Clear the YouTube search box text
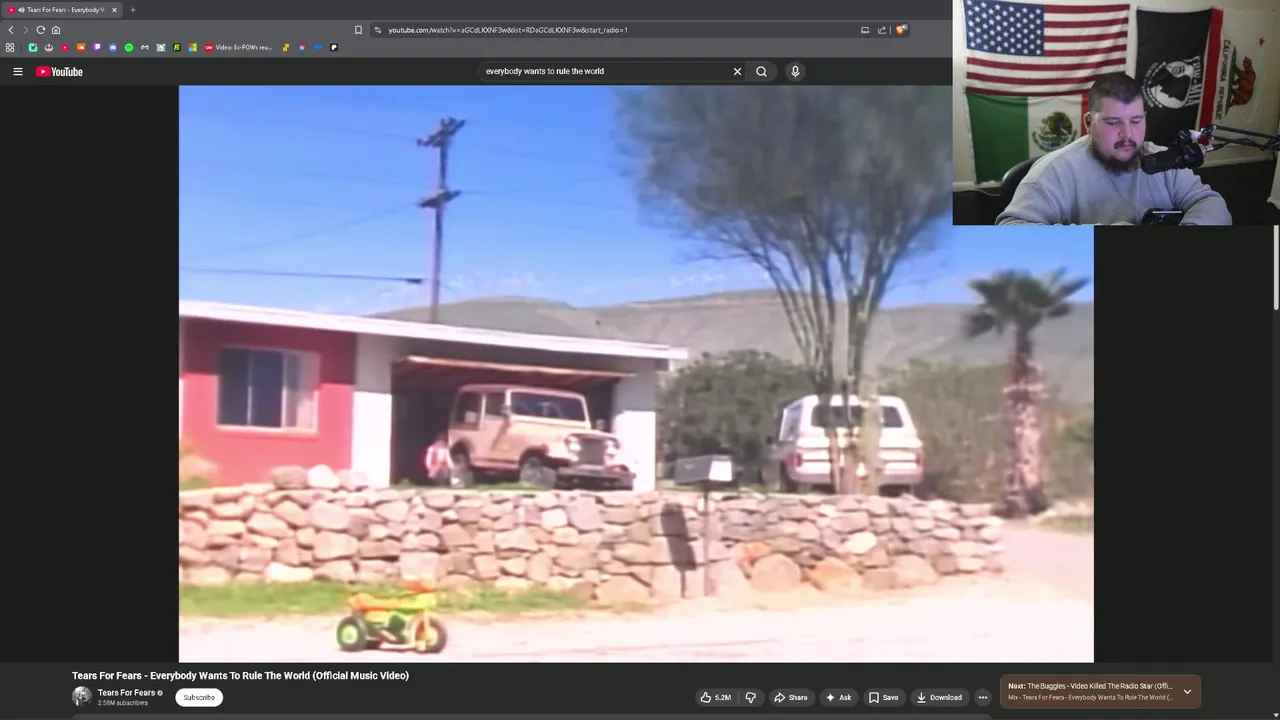 pos(737,71)
